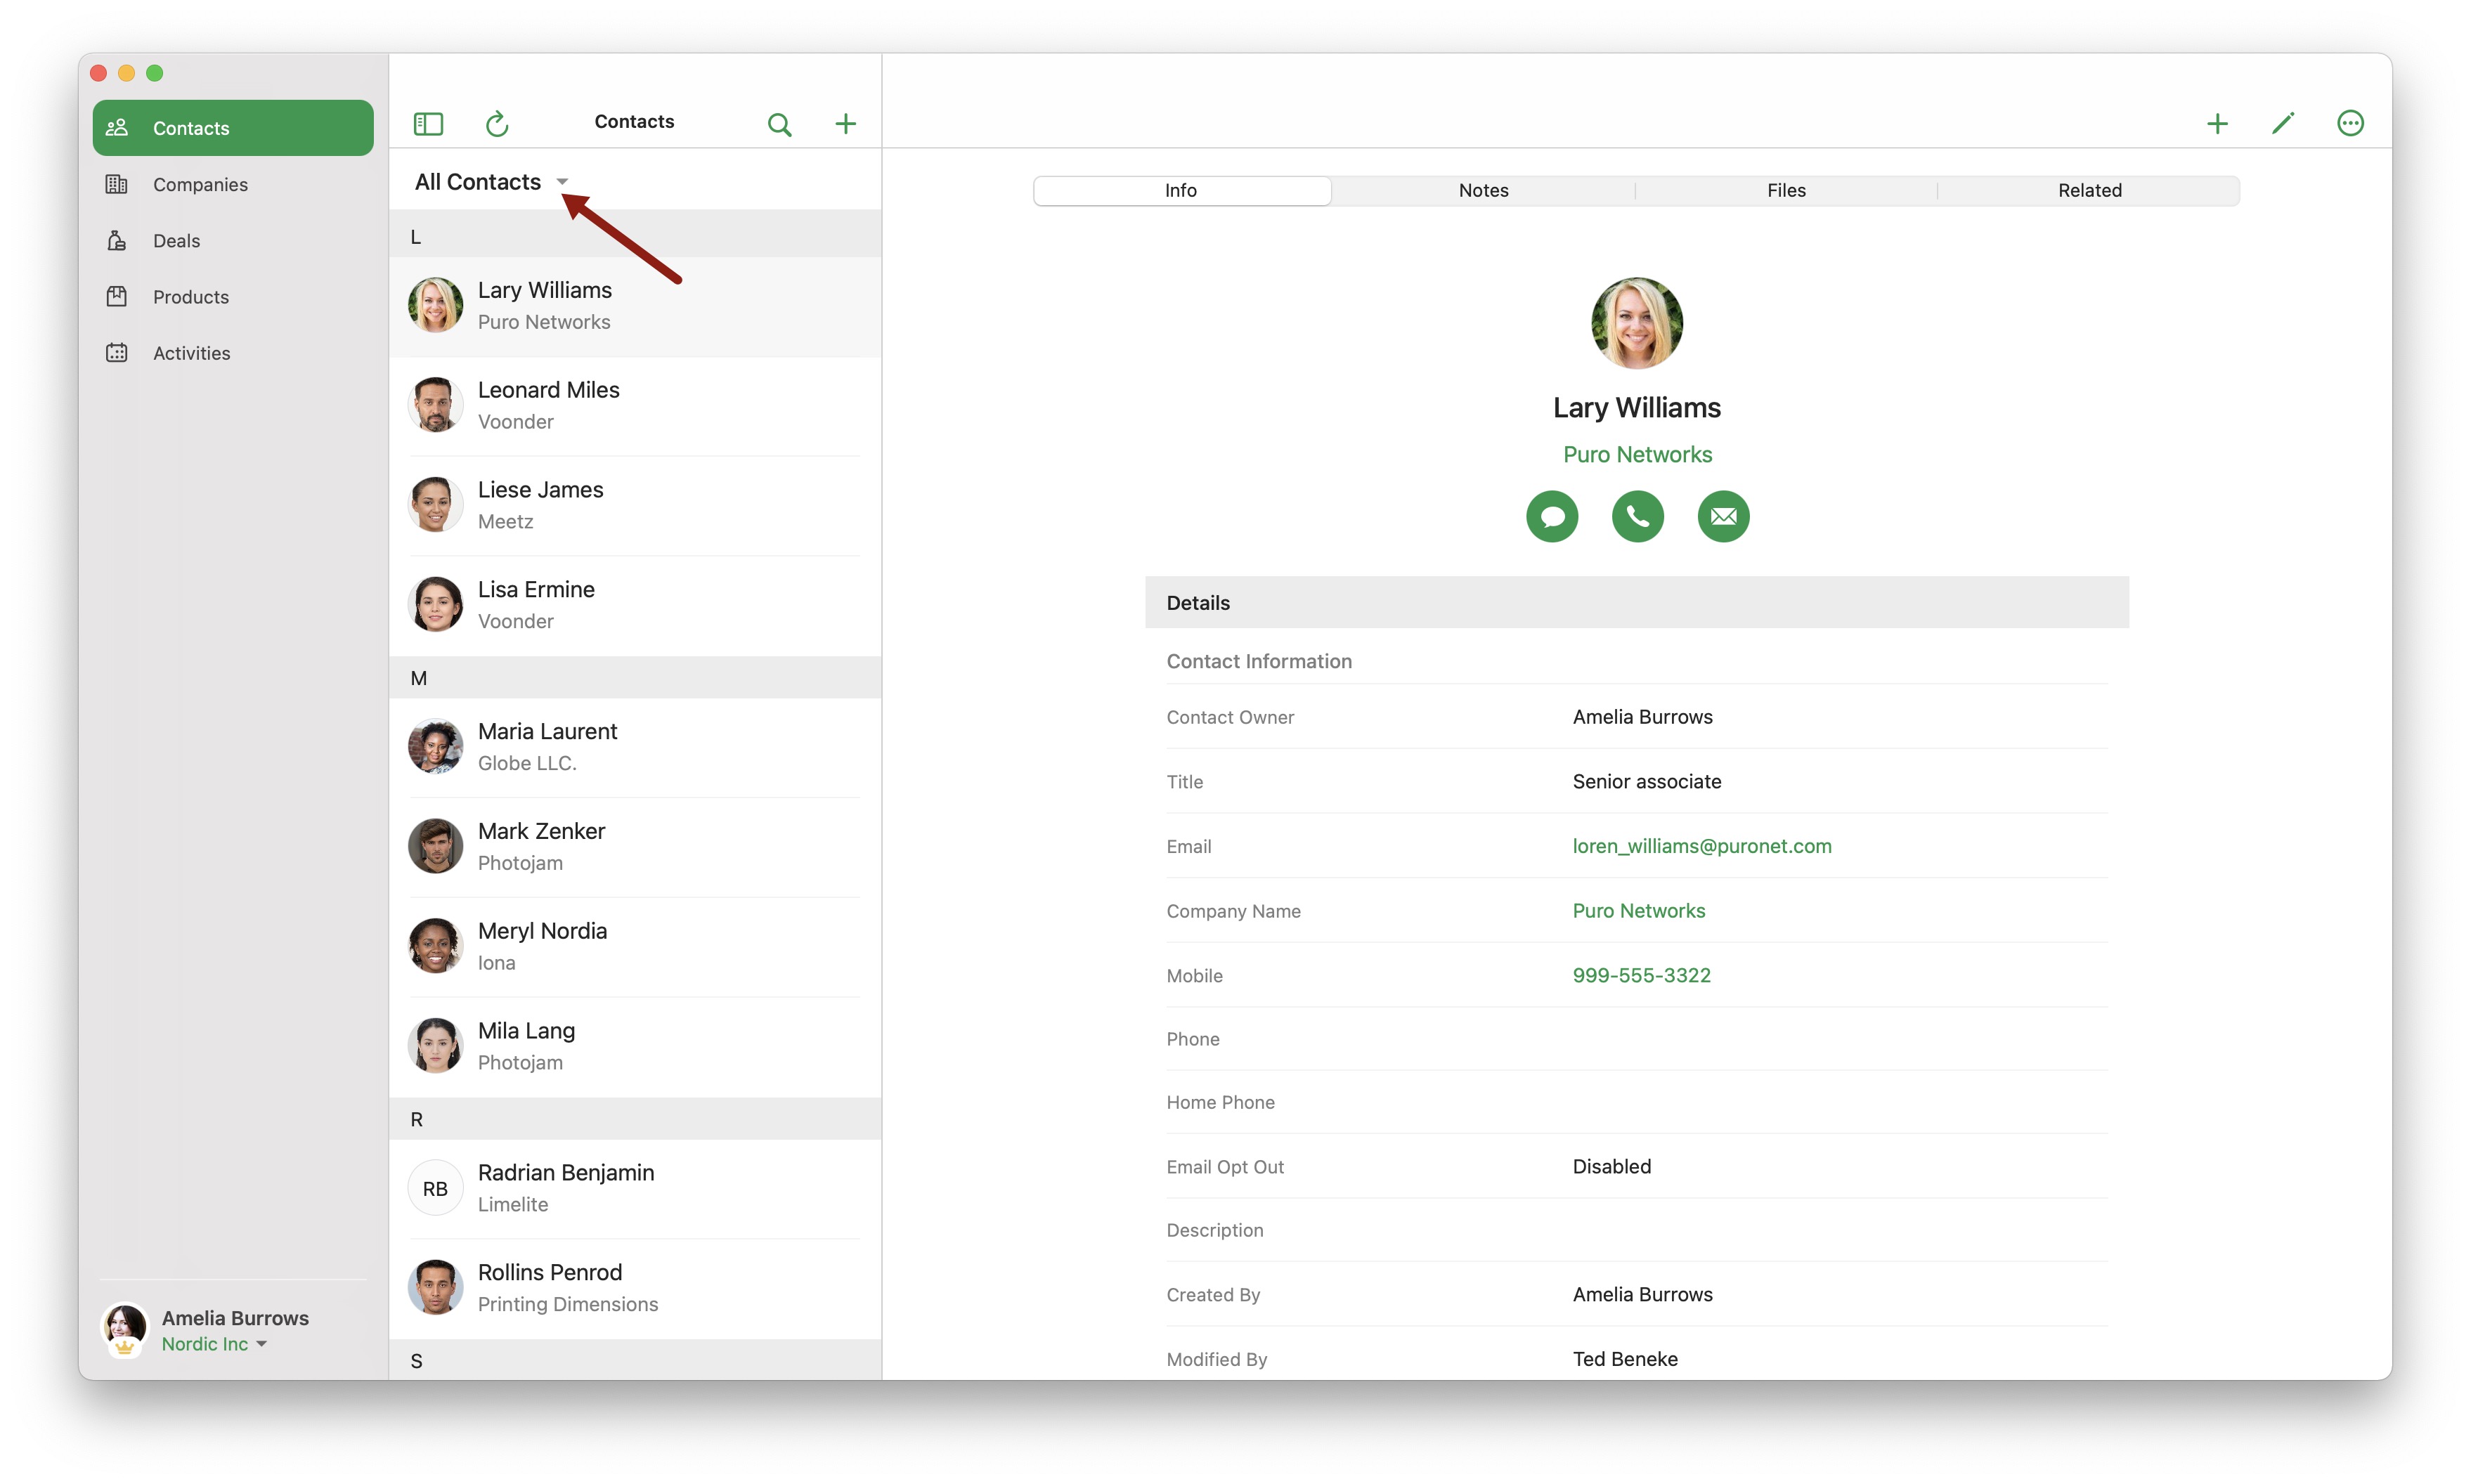Switch to the Notes tab

tap(1483, 190)
